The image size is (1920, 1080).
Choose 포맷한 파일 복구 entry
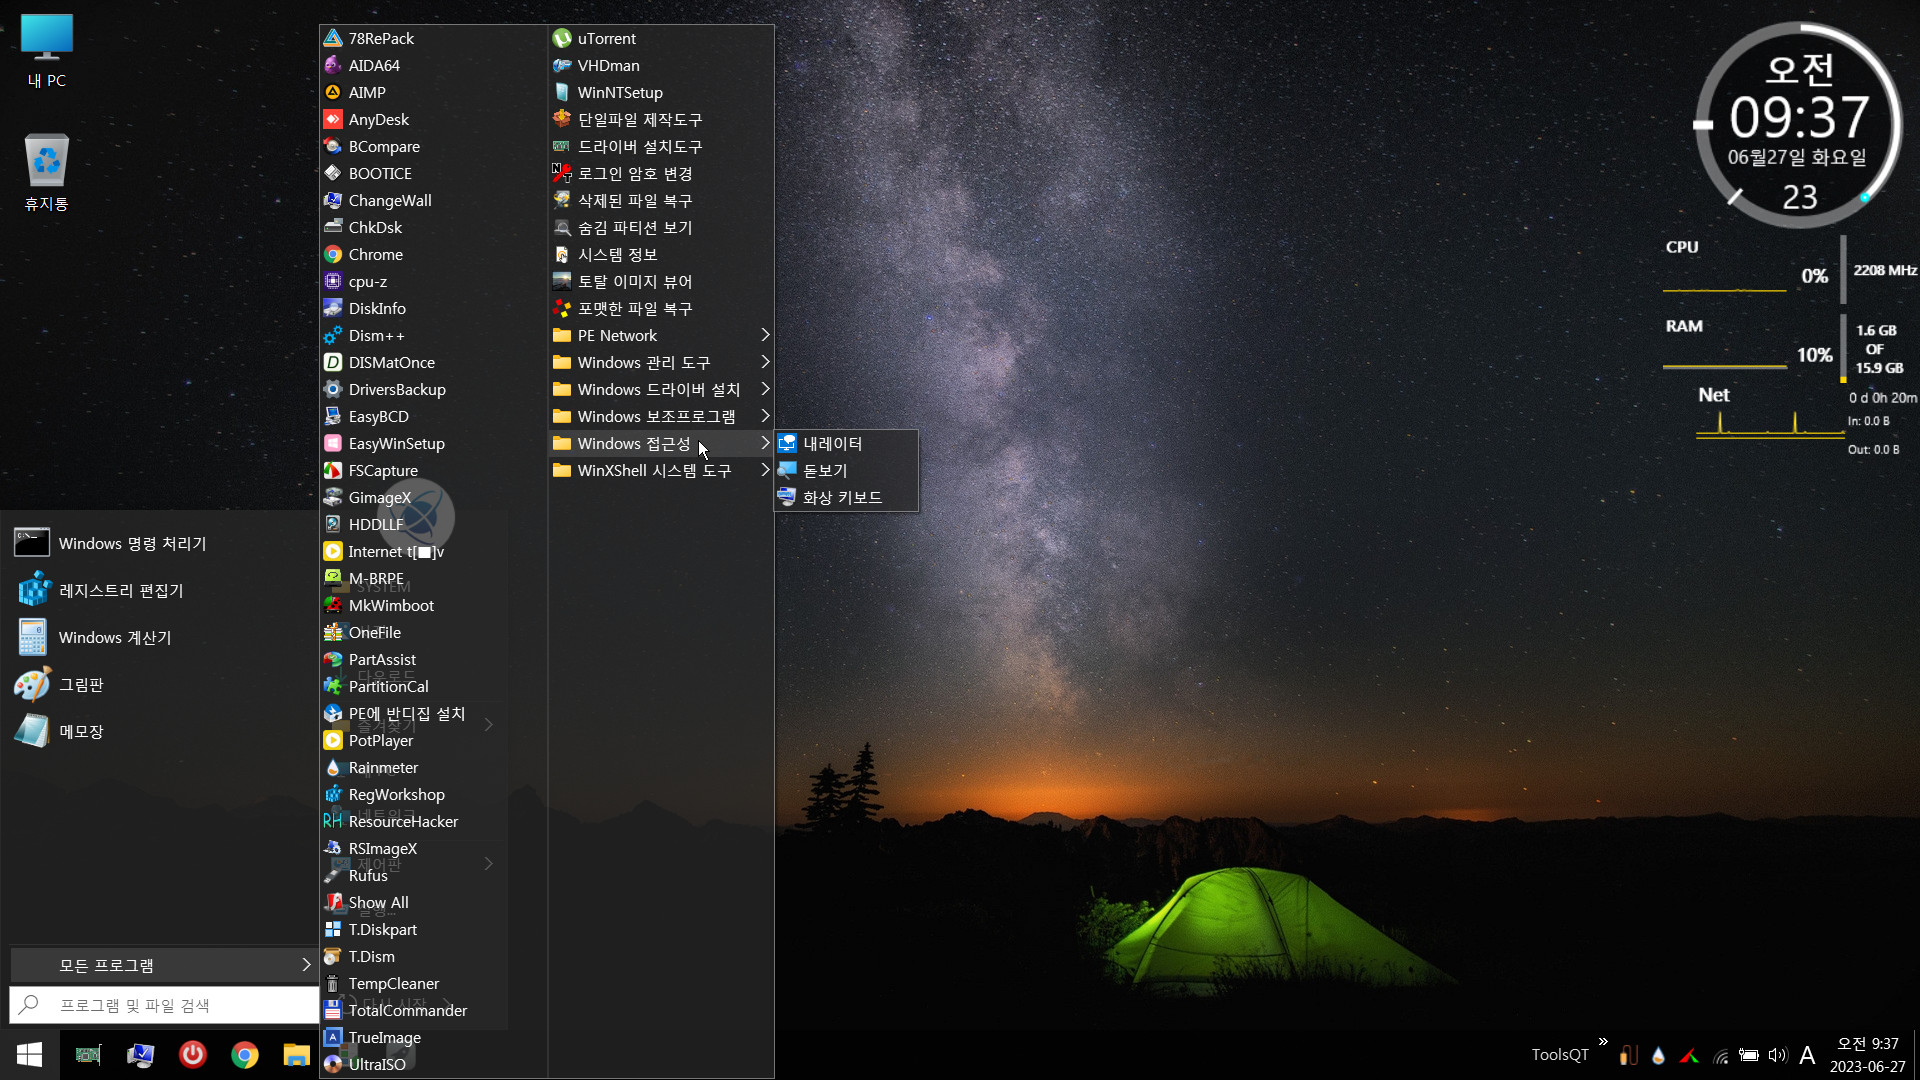point(661,308)
